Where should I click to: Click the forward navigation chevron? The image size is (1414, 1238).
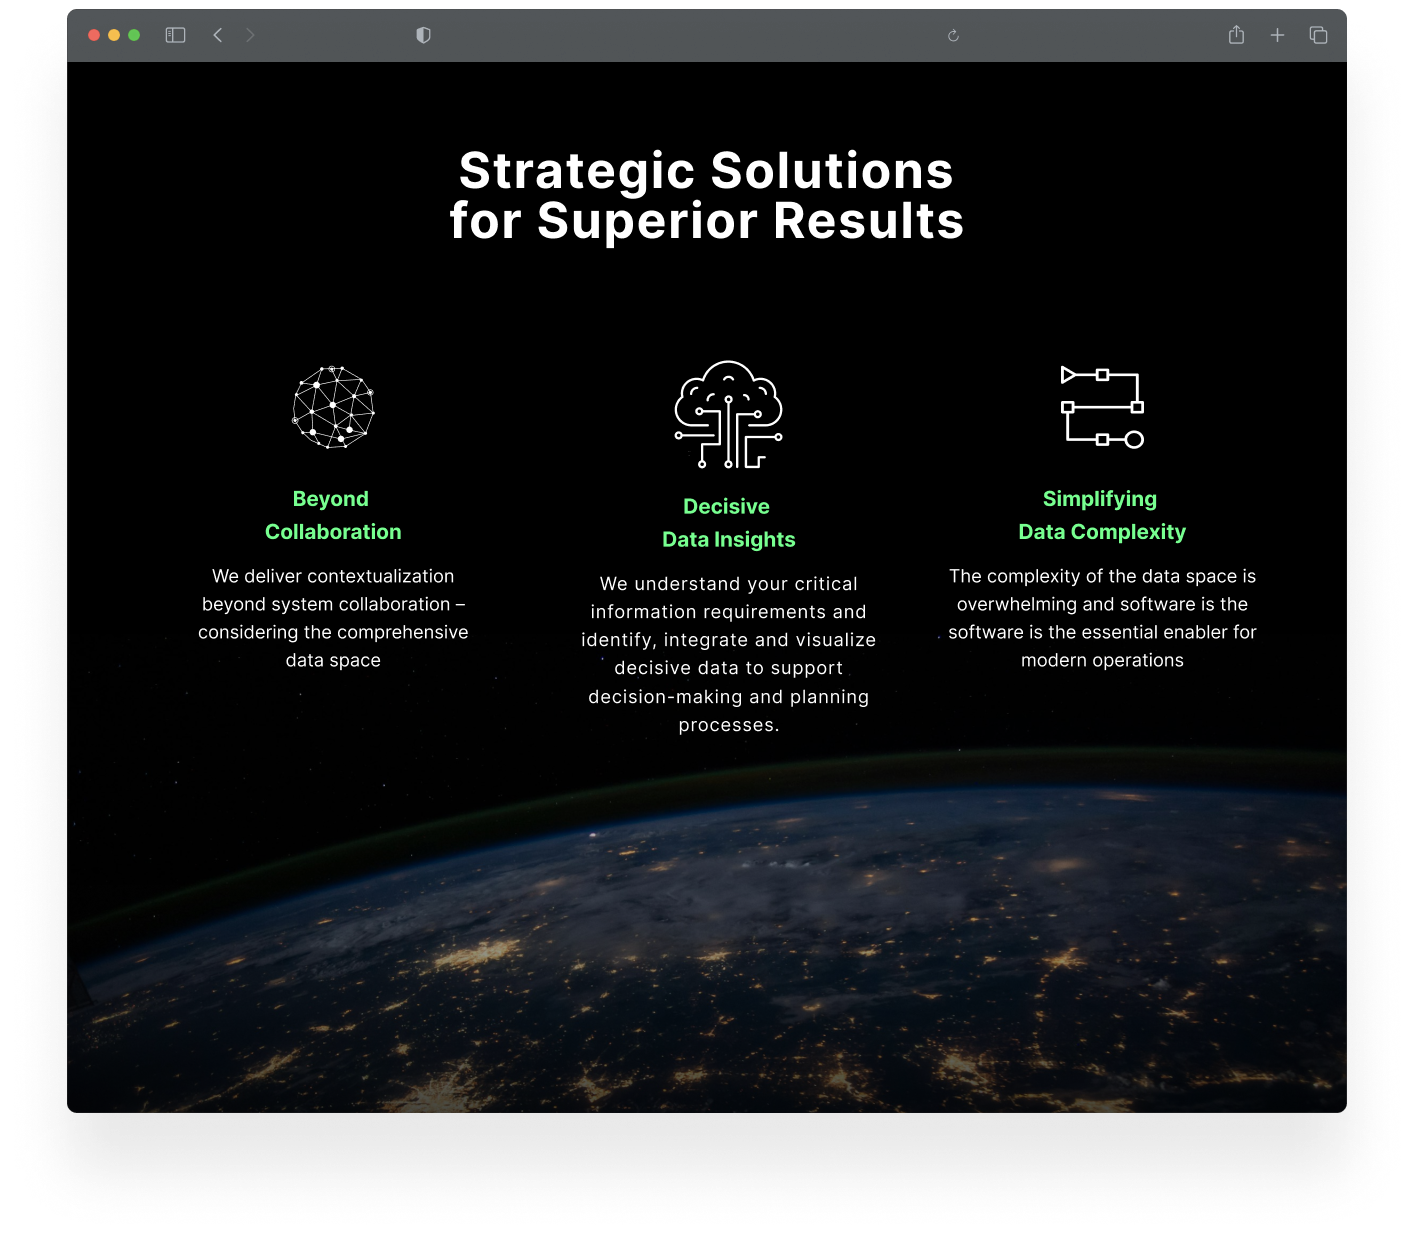pos(250,35)
